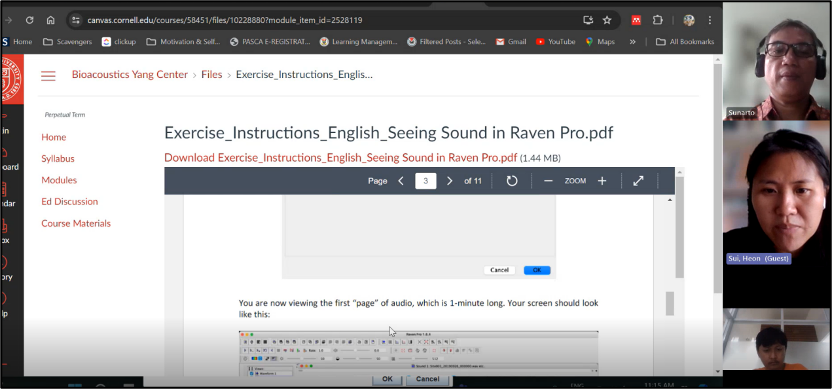
Task: Click blue OK in the PDF dialog image
Action: coord(537,270)
